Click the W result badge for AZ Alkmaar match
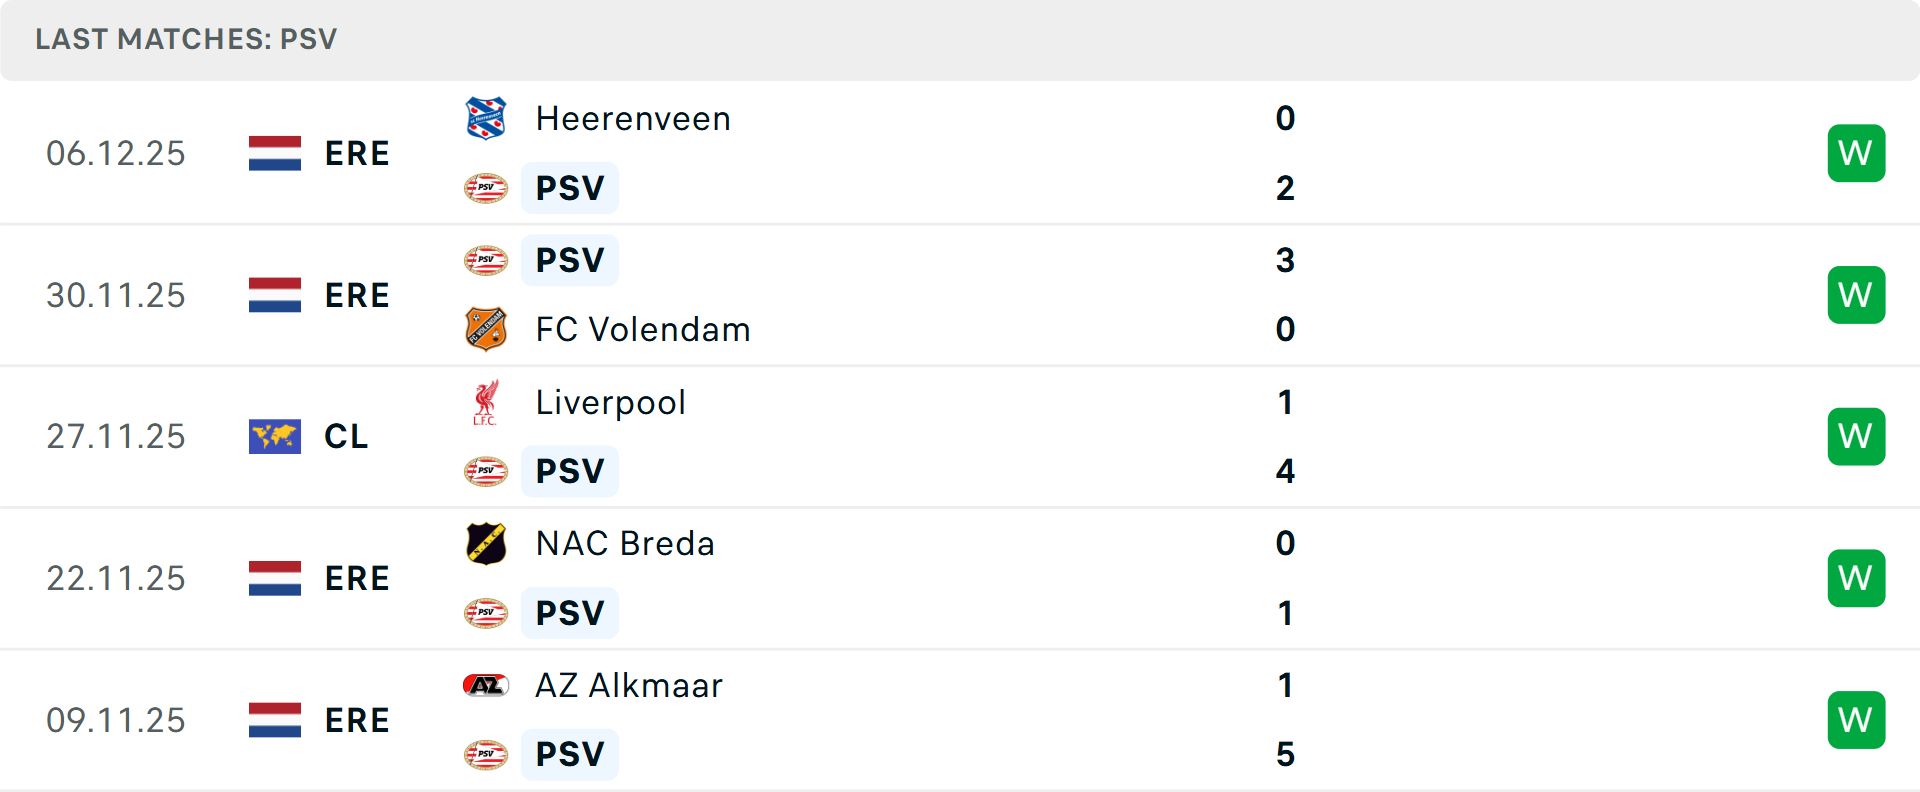1920x792 pixels. [x=1856, y=720]
